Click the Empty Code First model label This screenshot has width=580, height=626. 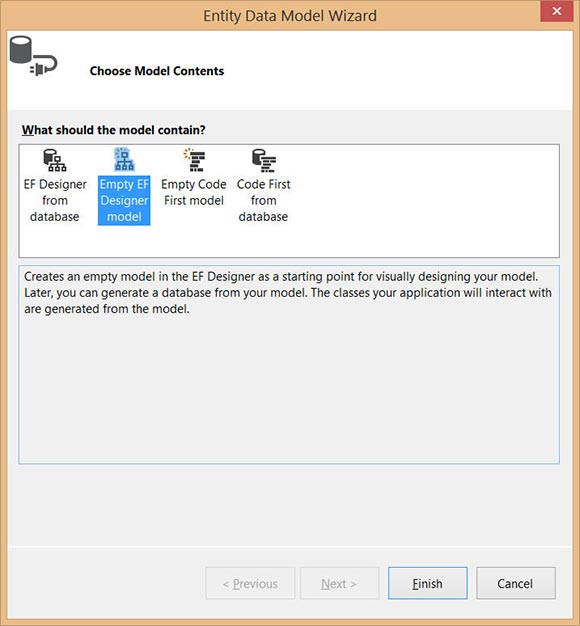pos(194,192)
